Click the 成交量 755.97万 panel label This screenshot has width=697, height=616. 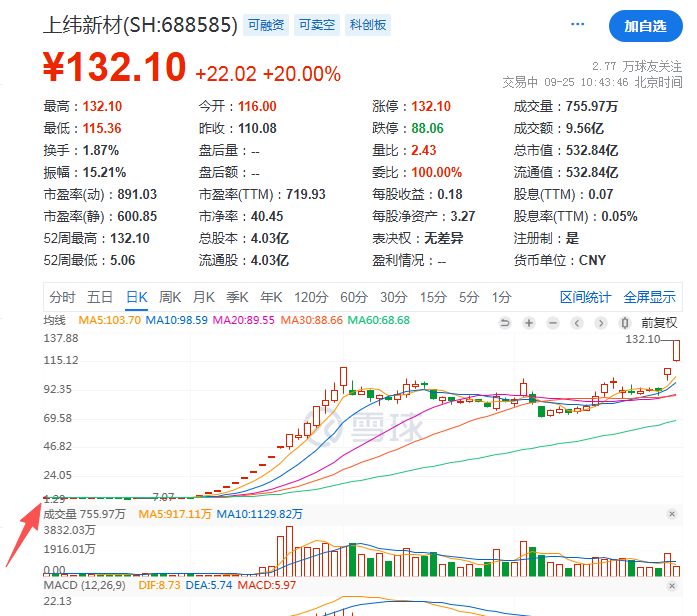click(84, 514)
